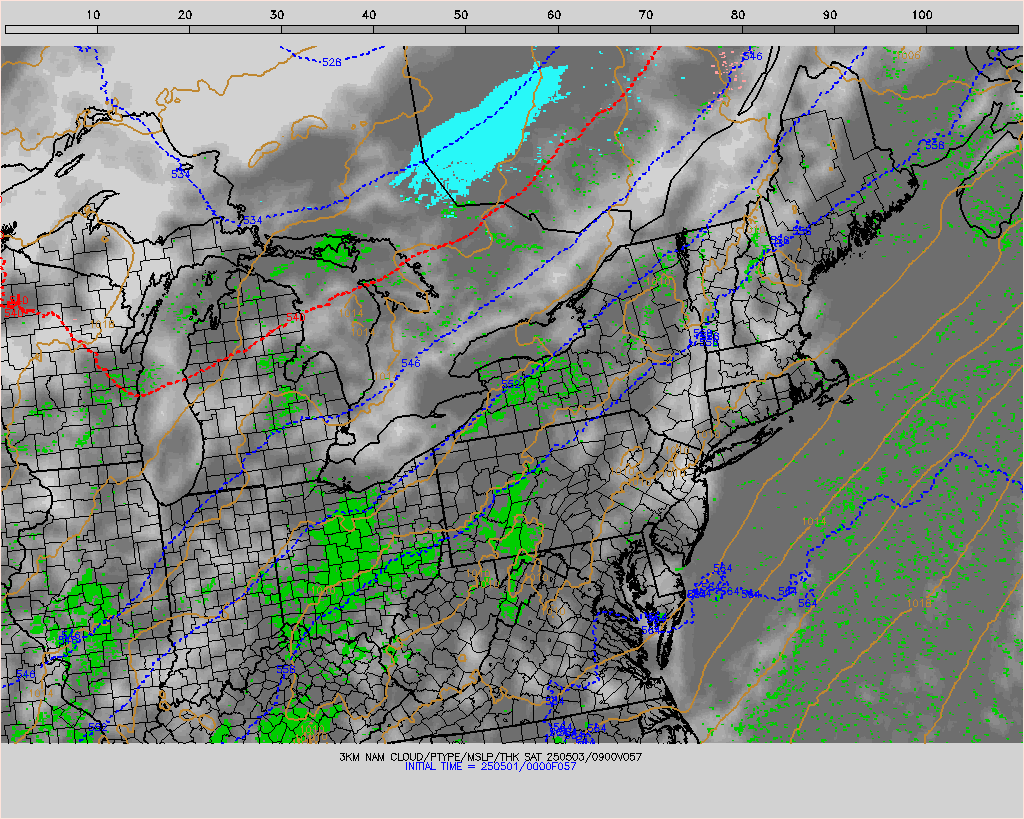Image resolution: width=1024 pixels, height=819 pixels.
Task: Click the legend scale label 30
Action: click(278, 14)
